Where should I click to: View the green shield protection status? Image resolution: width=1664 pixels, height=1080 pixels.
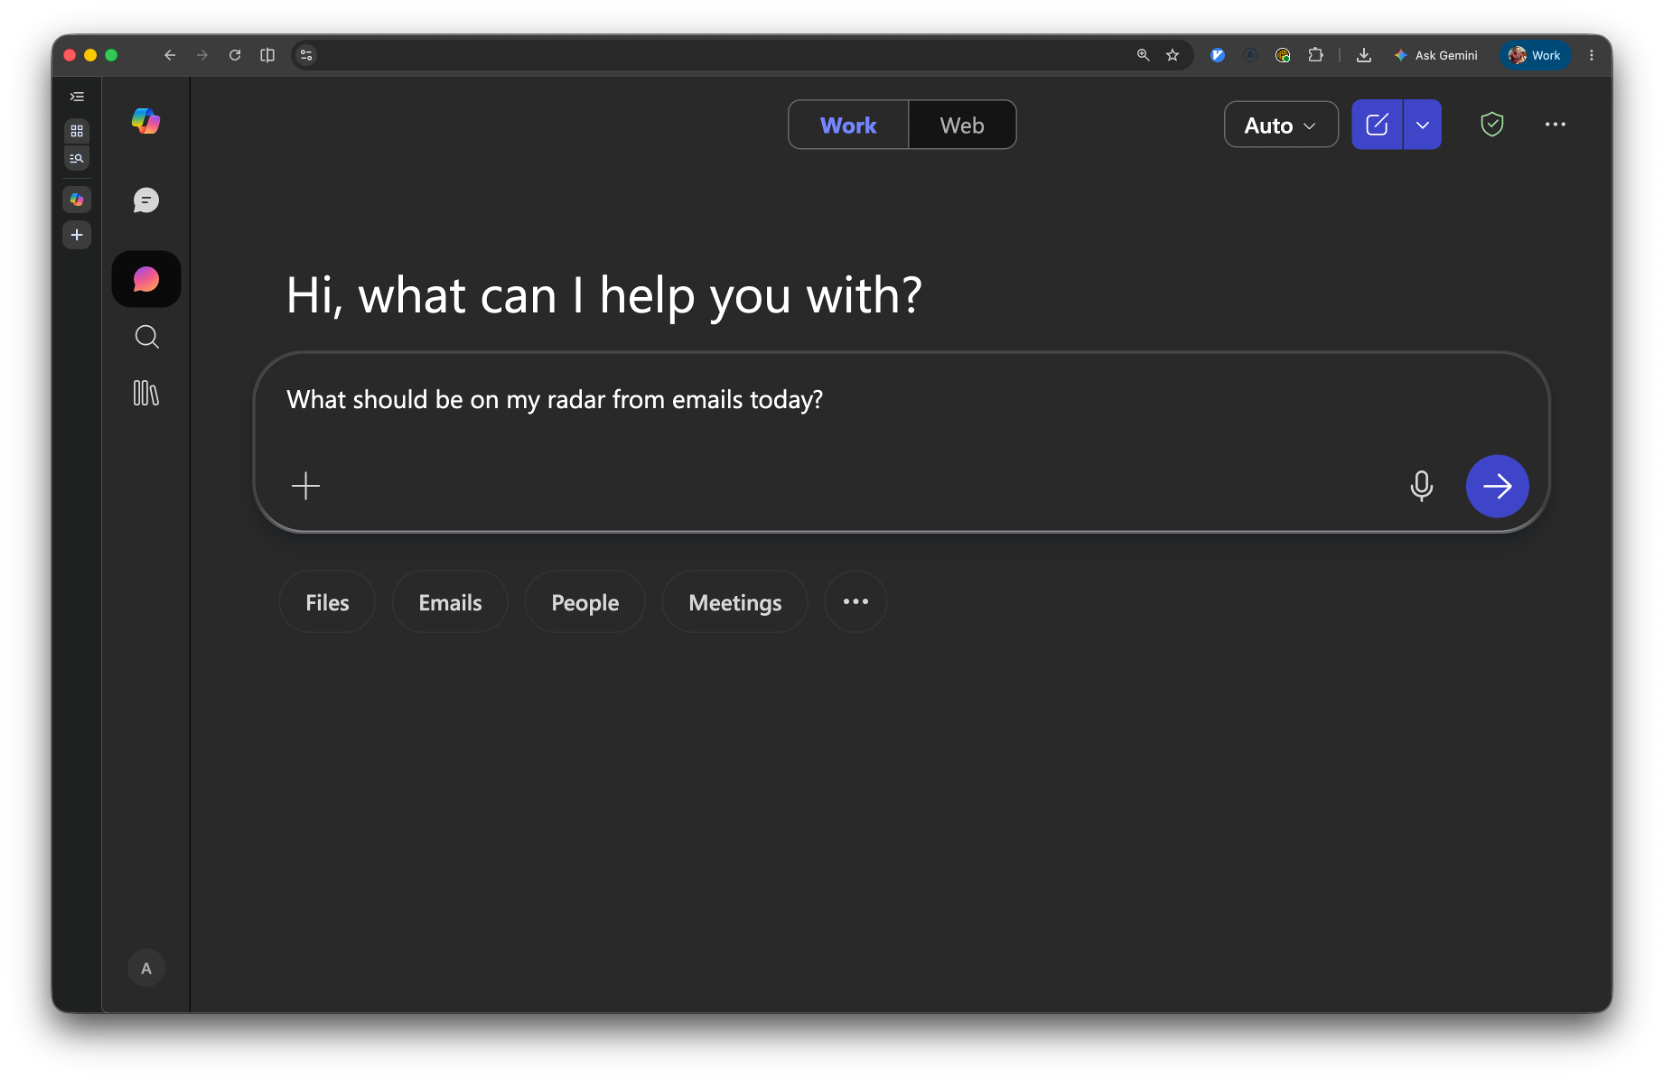coord(1492,125)
